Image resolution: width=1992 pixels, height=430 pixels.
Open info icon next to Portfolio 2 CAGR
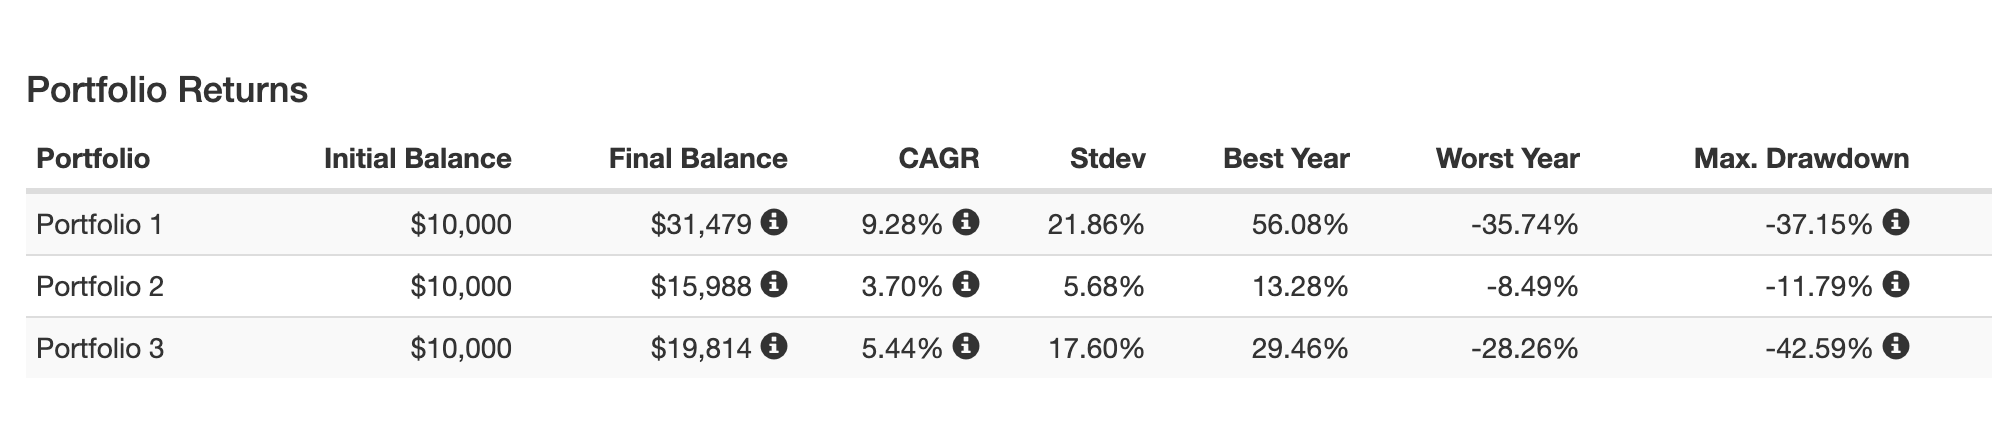tap(966, 285)
